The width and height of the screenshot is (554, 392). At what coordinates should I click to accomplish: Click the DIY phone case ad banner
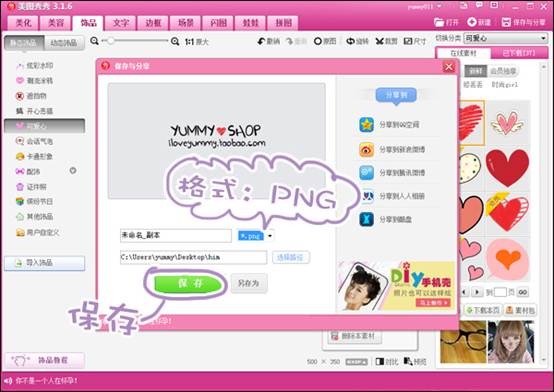pyautogui.click(x=396, y=286)
